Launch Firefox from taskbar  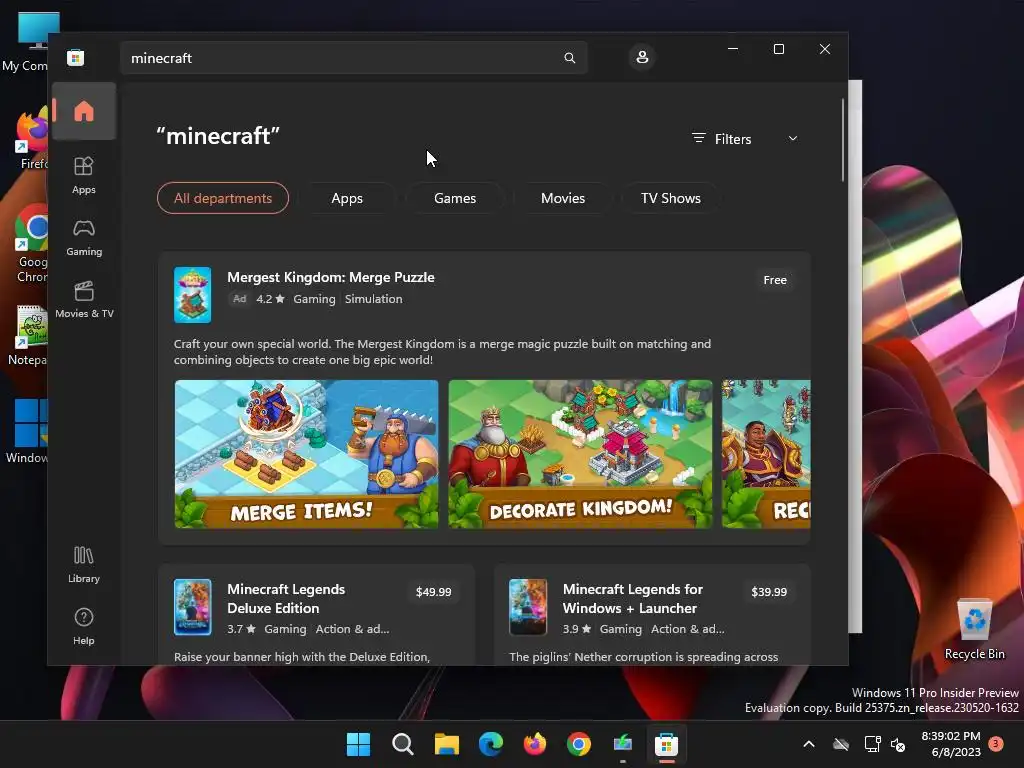[535, 744]
